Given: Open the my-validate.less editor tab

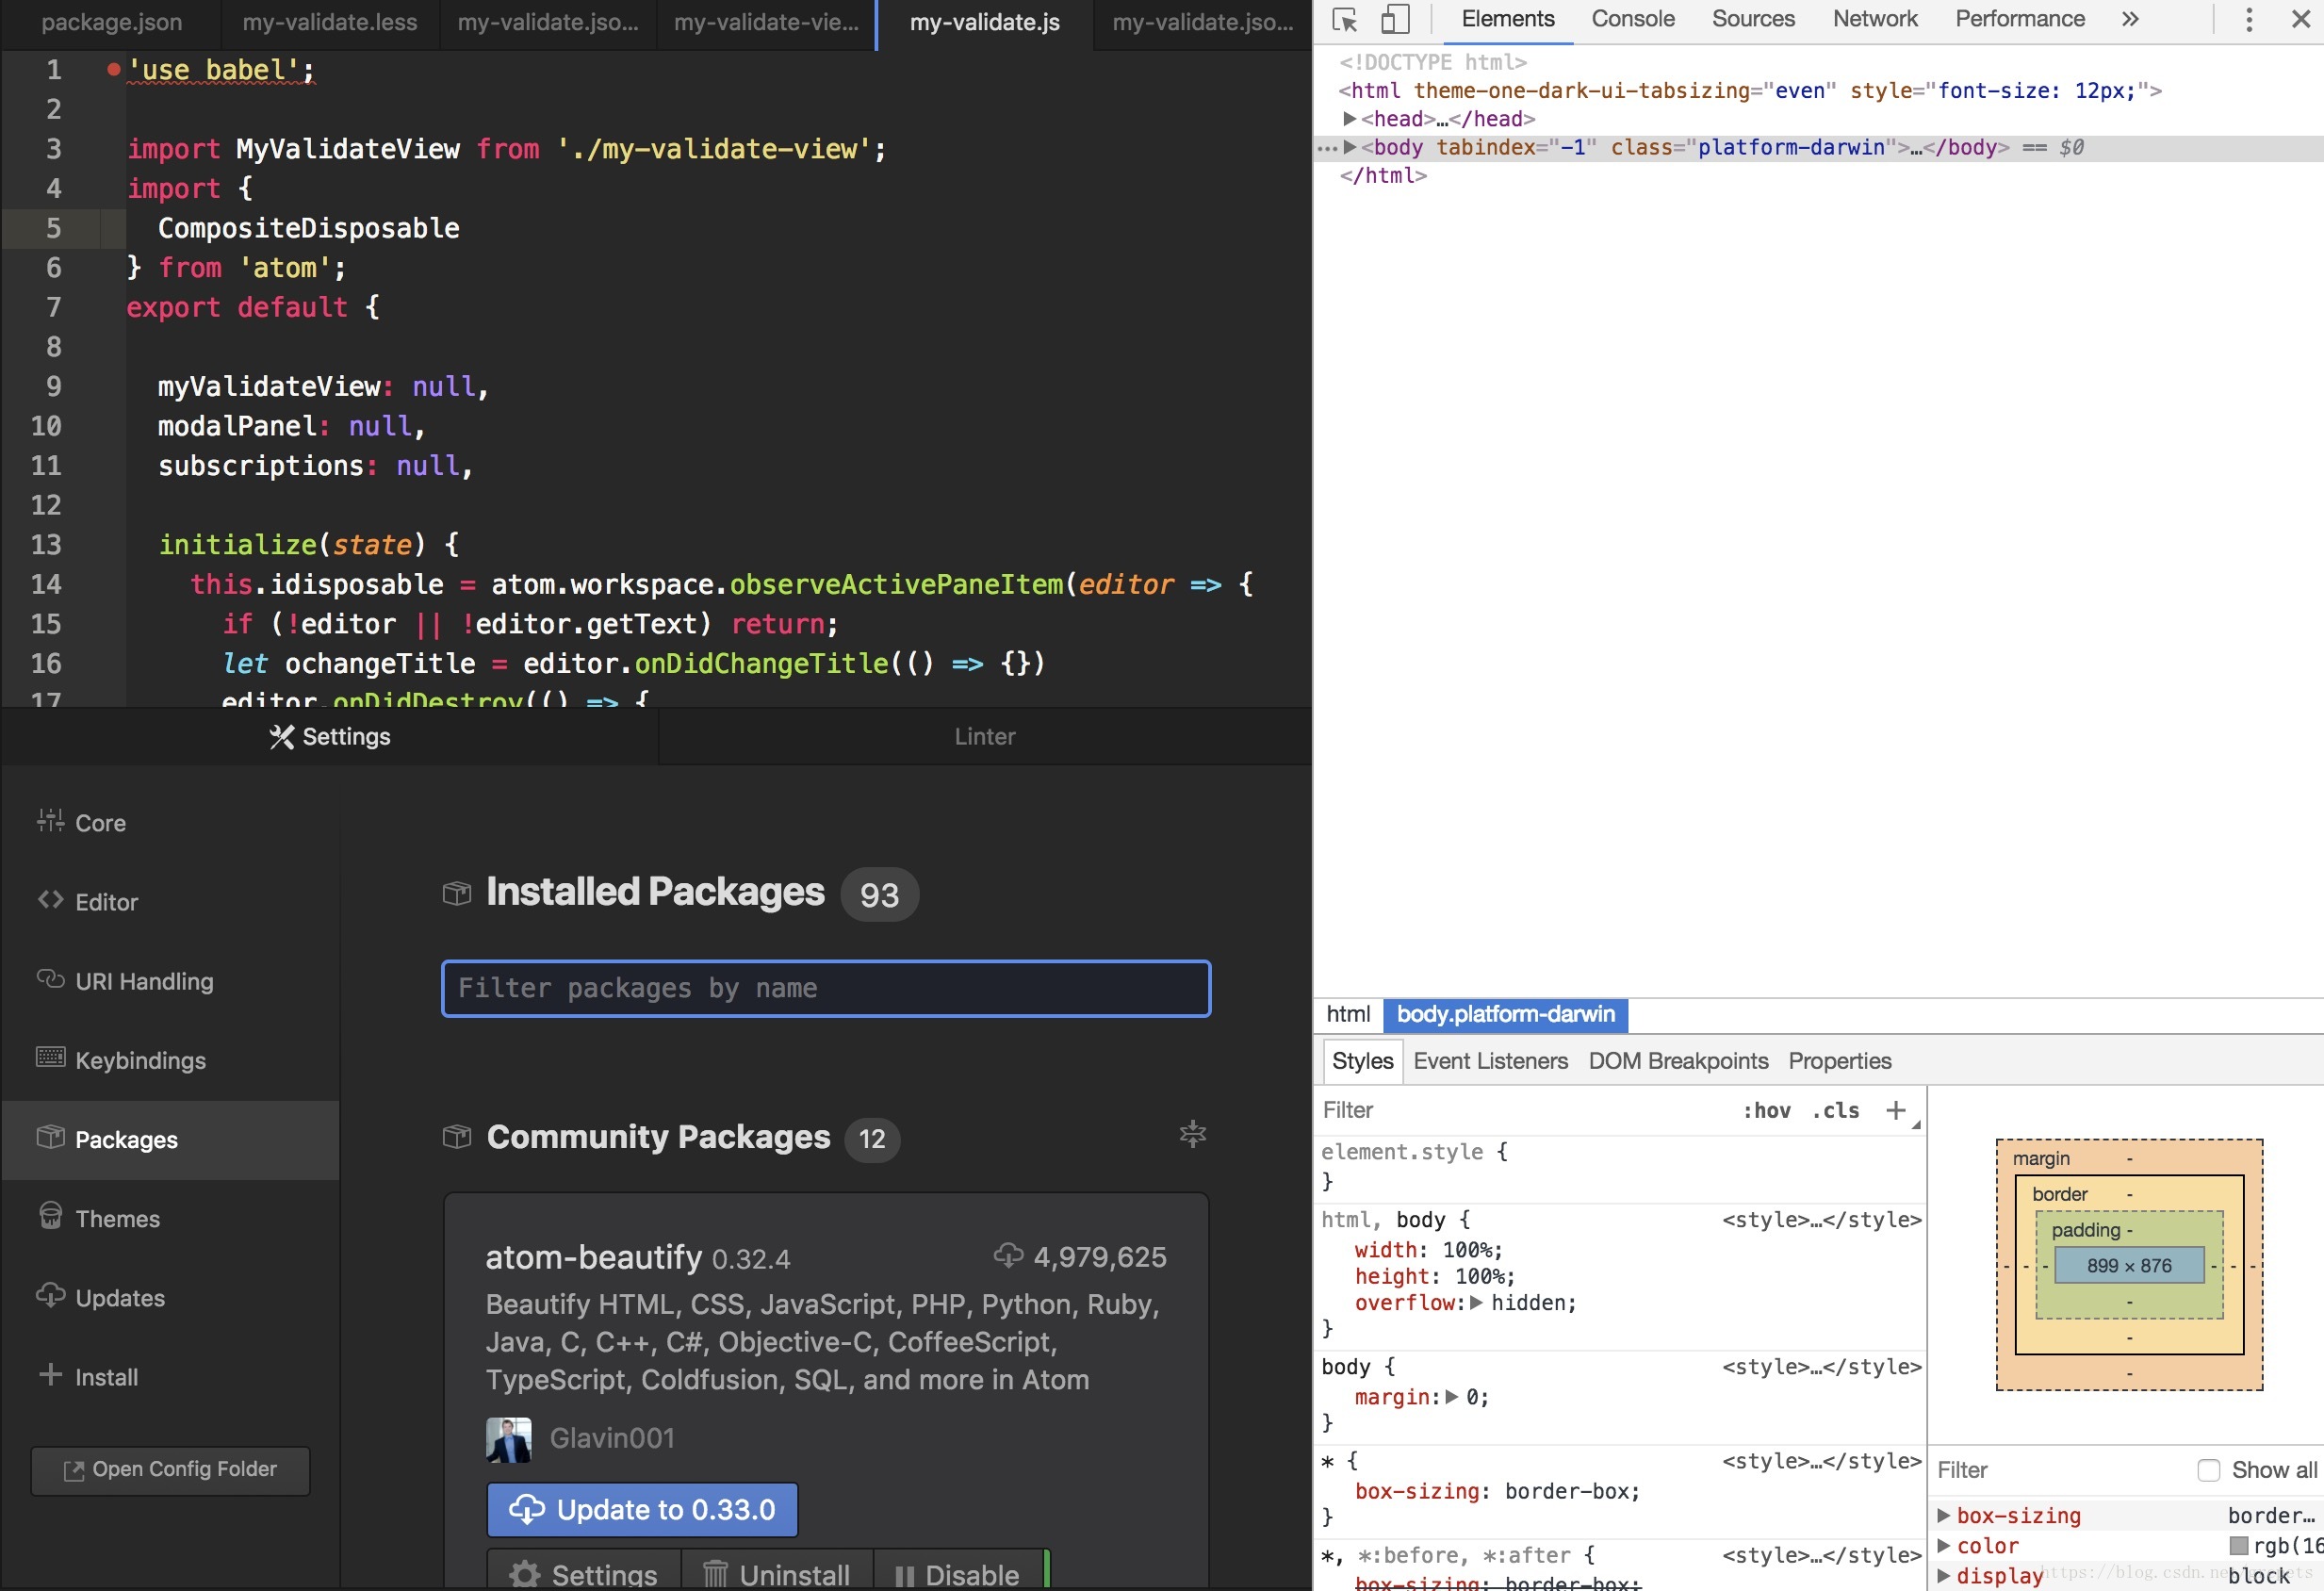Looking at the screenshot, I should click(329, 22).
